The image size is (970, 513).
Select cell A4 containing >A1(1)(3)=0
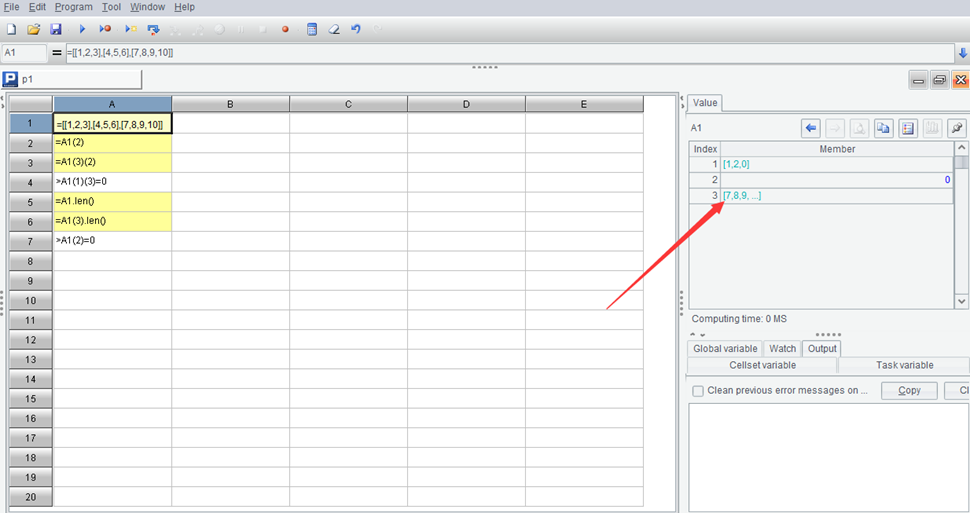[x=112, y=182]
